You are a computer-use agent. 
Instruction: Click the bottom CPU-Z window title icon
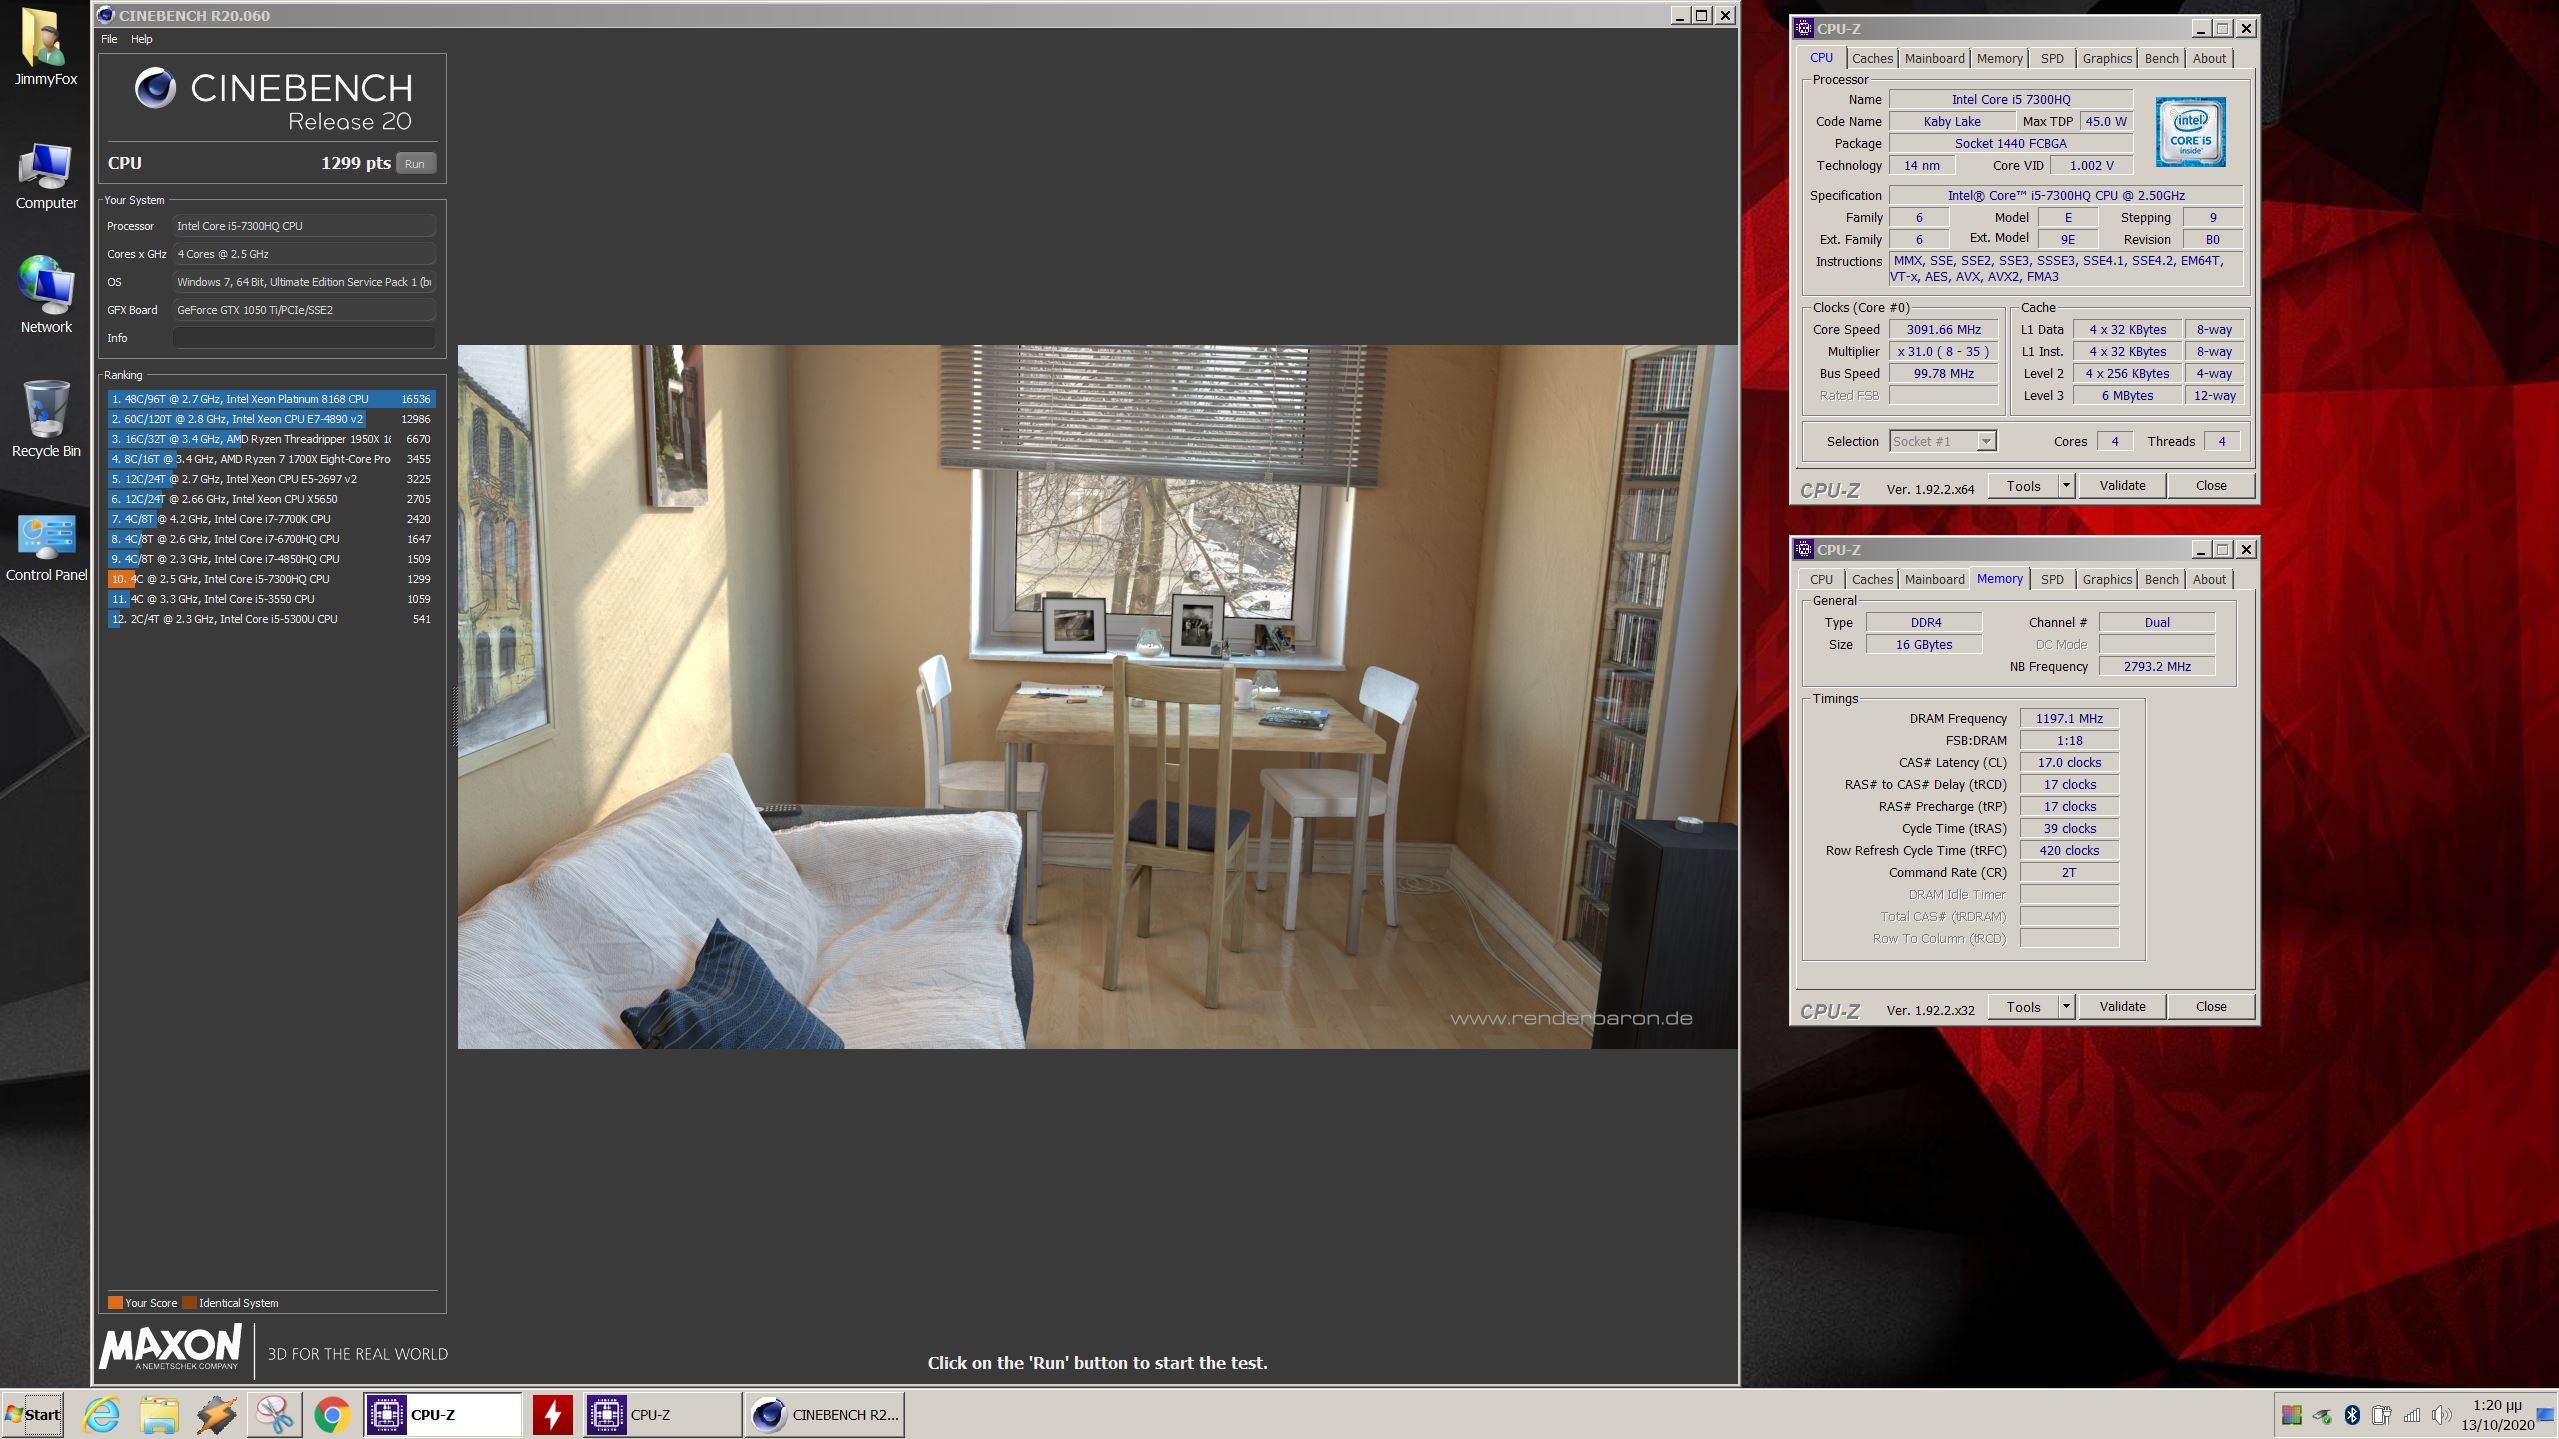click(1804, 549)
